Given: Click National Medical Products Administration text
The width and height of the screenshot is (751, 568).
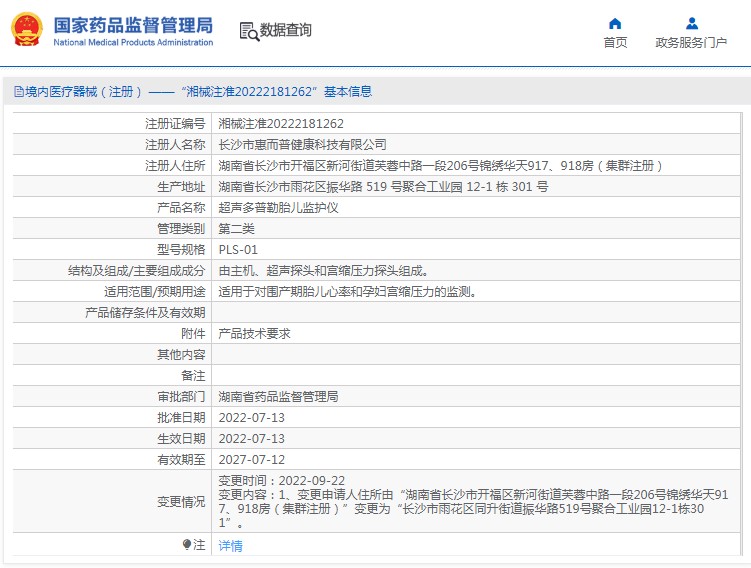Looking at the screenshot, I should point(133,42).
